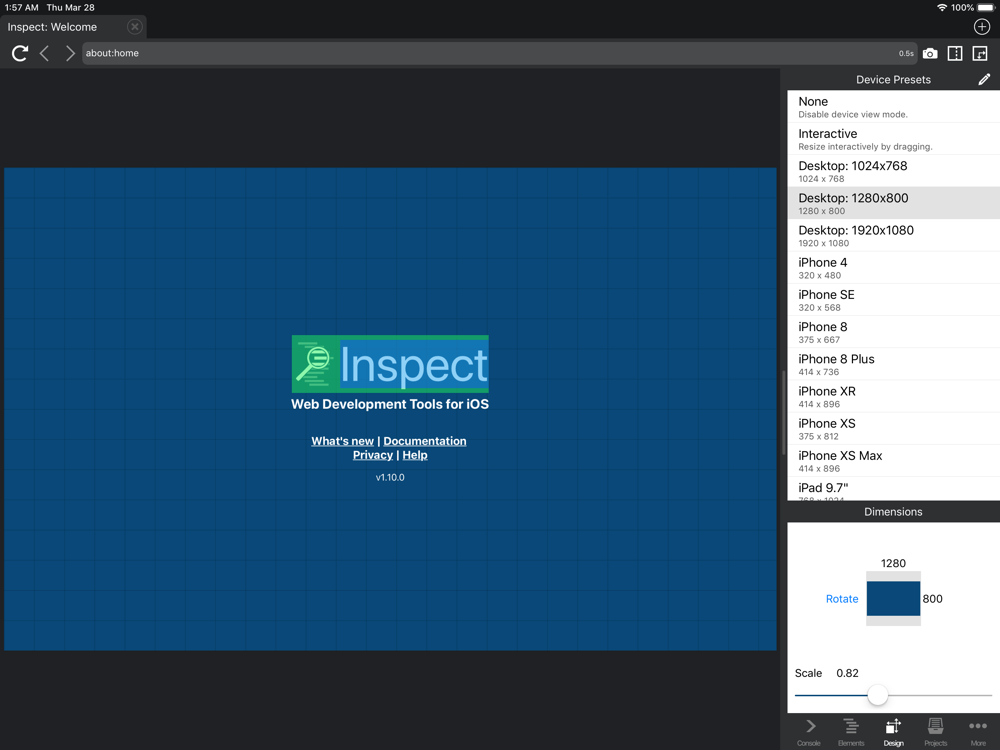Choose Desktop: 1280x800 preset
The height and width of the screenshot is (750, 1000).
[x=893, y=203]
